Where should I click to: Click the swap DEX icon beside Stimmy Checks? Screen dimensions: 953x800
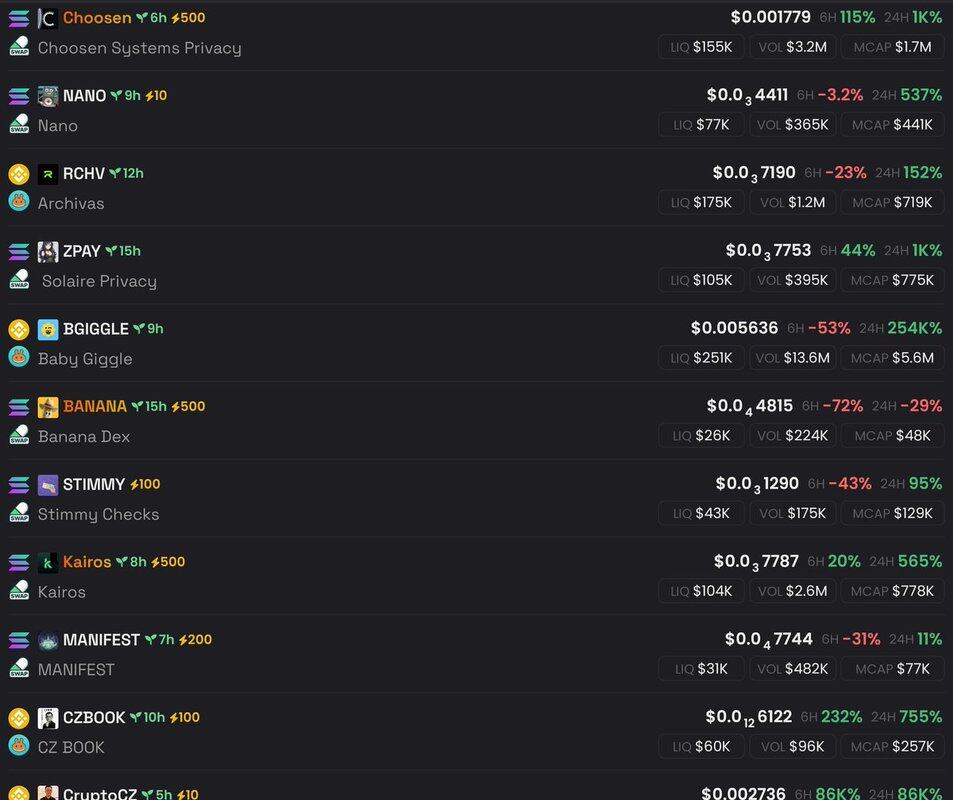(x=19, y=513)
